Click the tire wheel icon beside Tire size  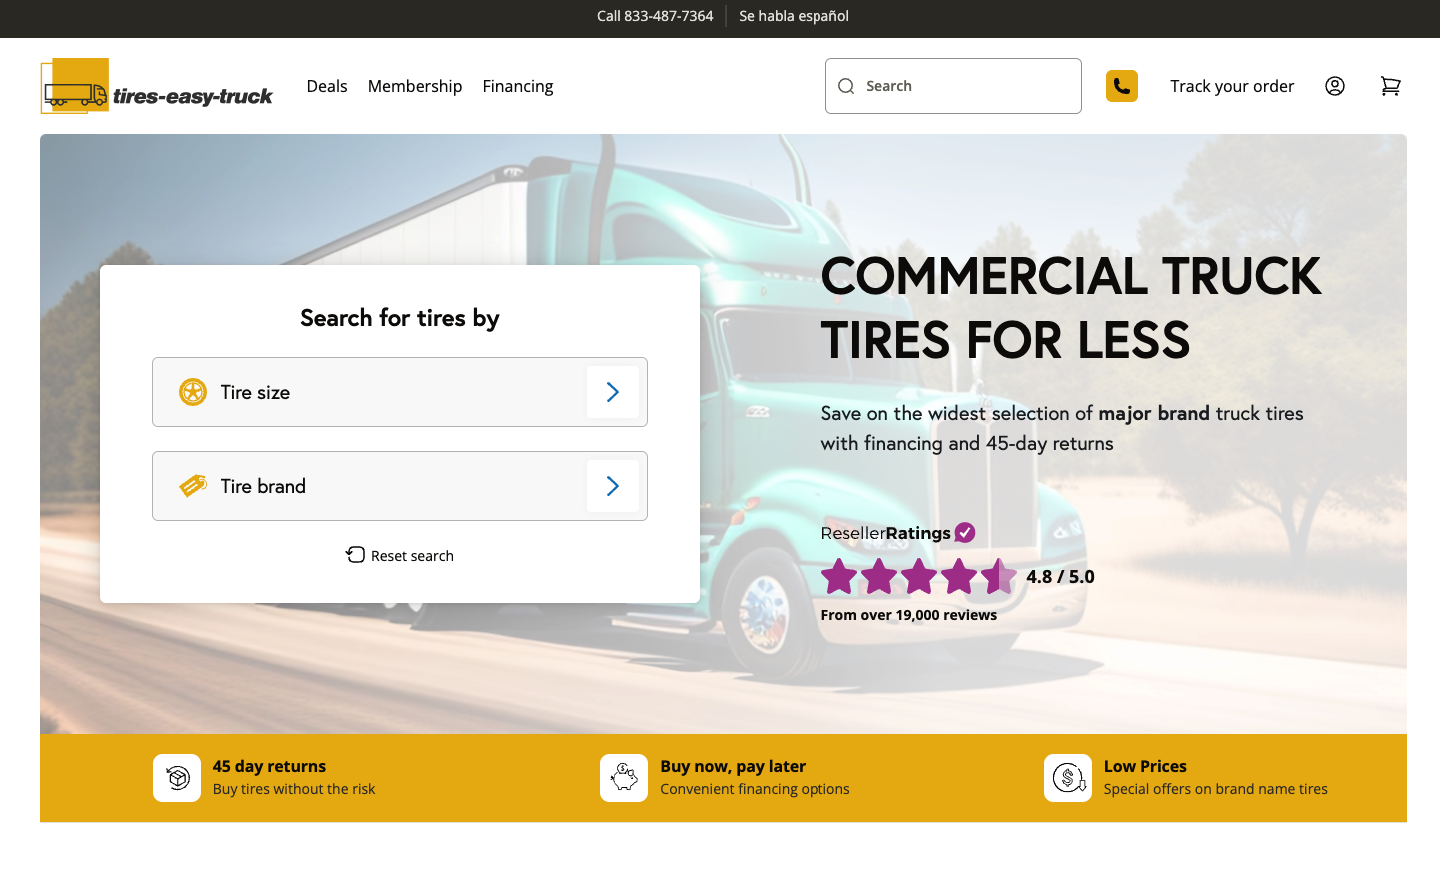point(192,392)
